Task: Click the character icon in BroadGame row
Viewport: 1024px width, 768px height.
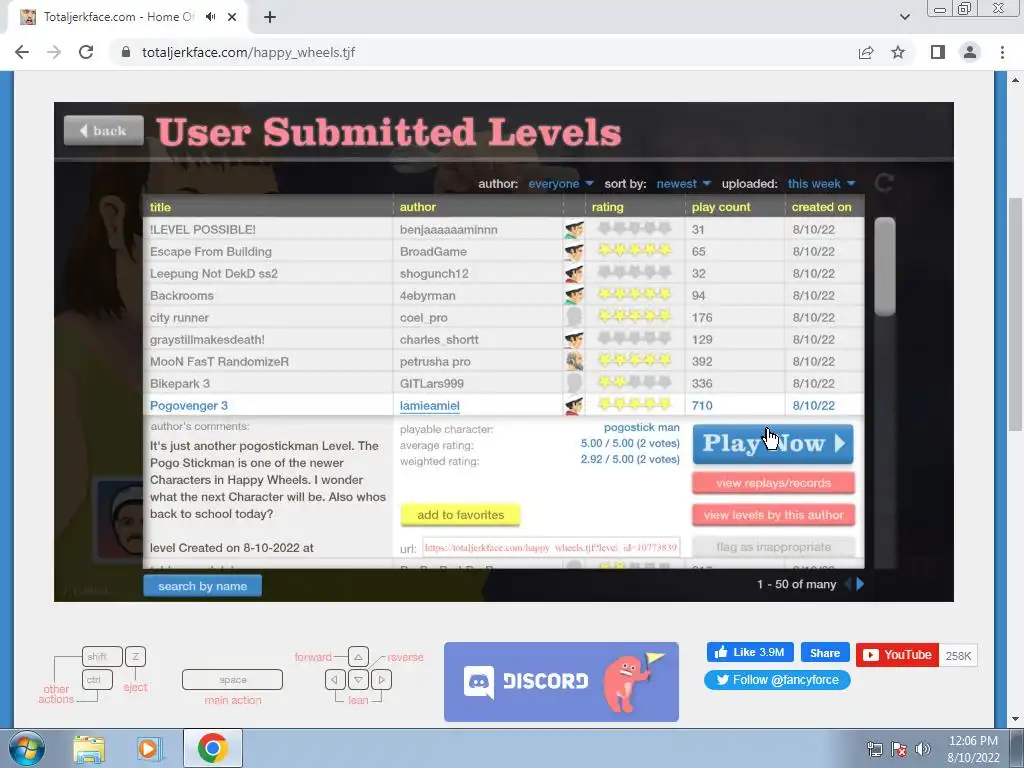Action: (574, 251)
